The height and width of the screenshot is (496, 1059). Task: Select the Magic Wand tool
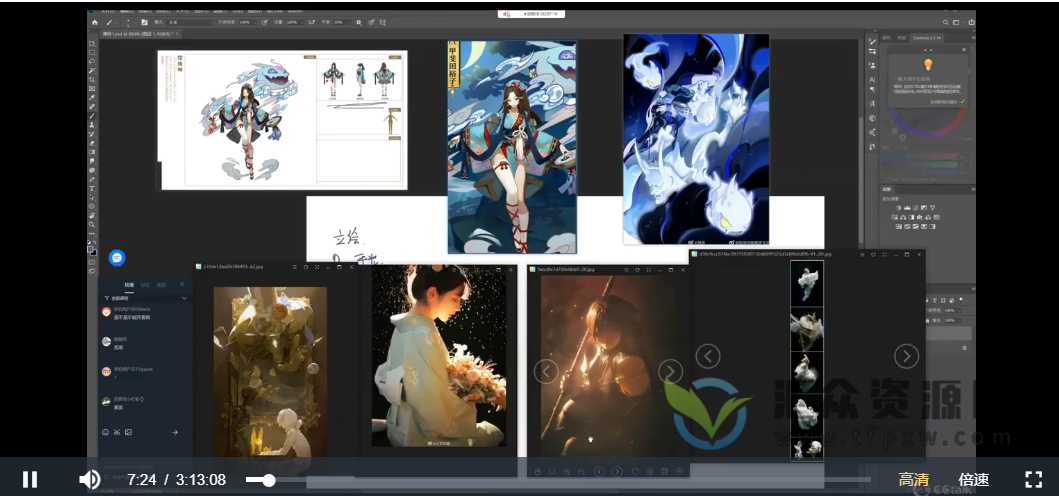click(93, 70)
